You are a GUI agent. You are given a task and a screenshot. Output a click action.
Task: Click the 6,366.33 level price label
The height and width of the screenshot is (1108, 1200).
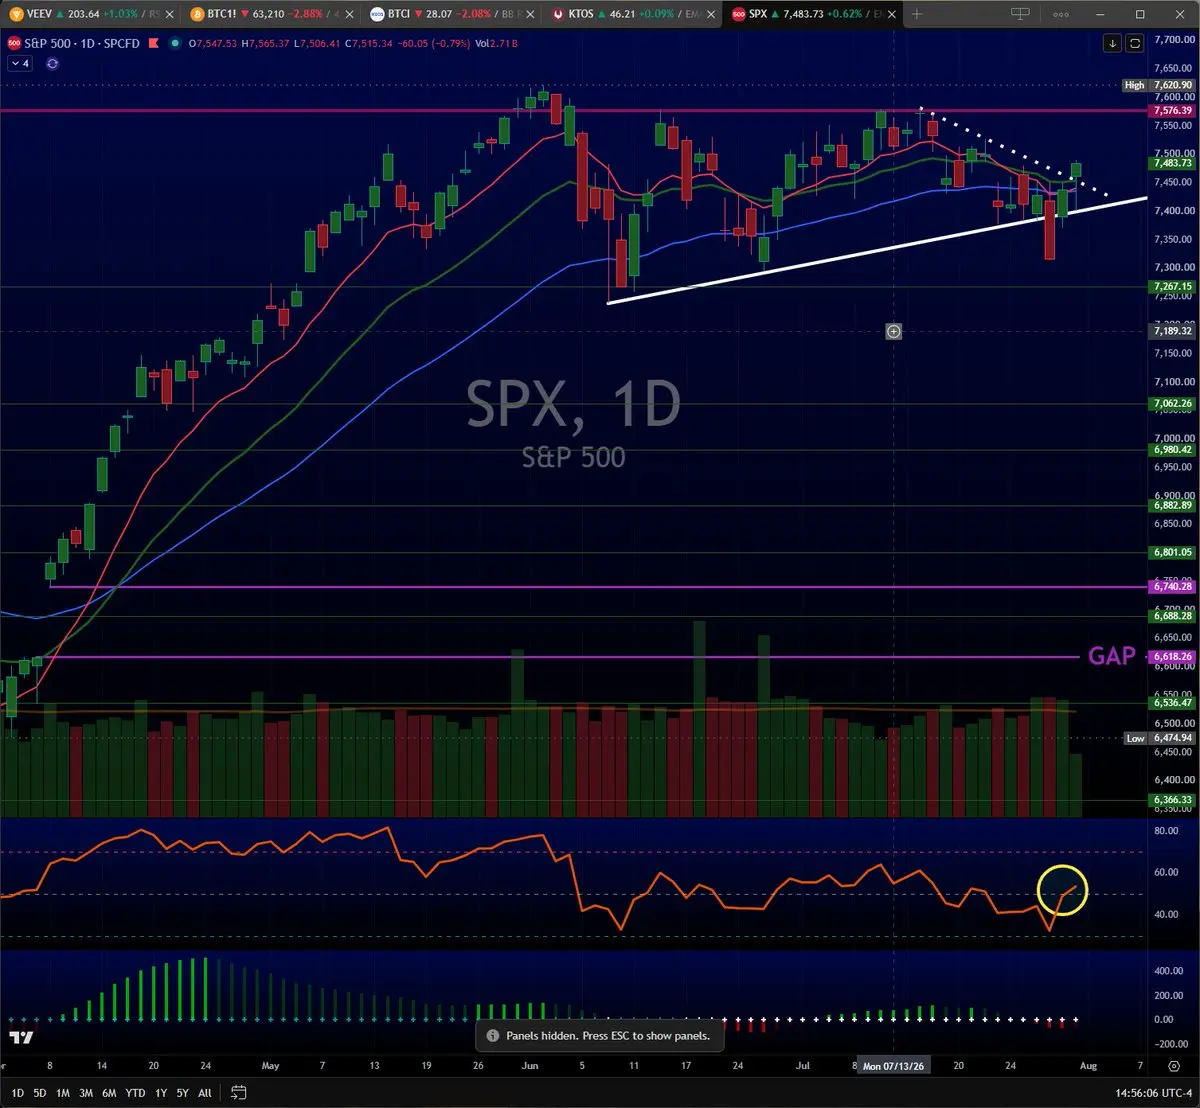click(x=1172, y=800)
